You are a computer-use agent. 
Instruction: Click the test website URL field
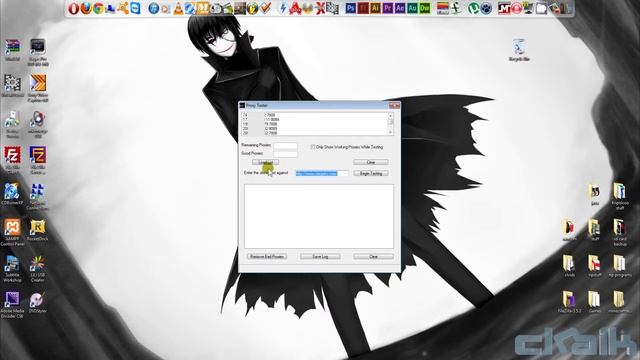tap(322, 173)
